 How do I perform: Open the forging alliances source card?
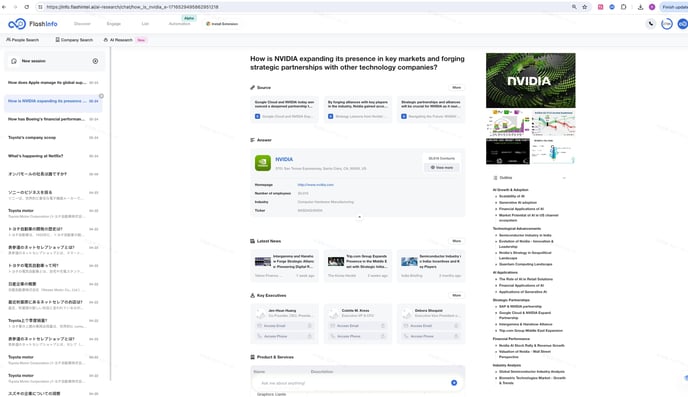[358, 109]
